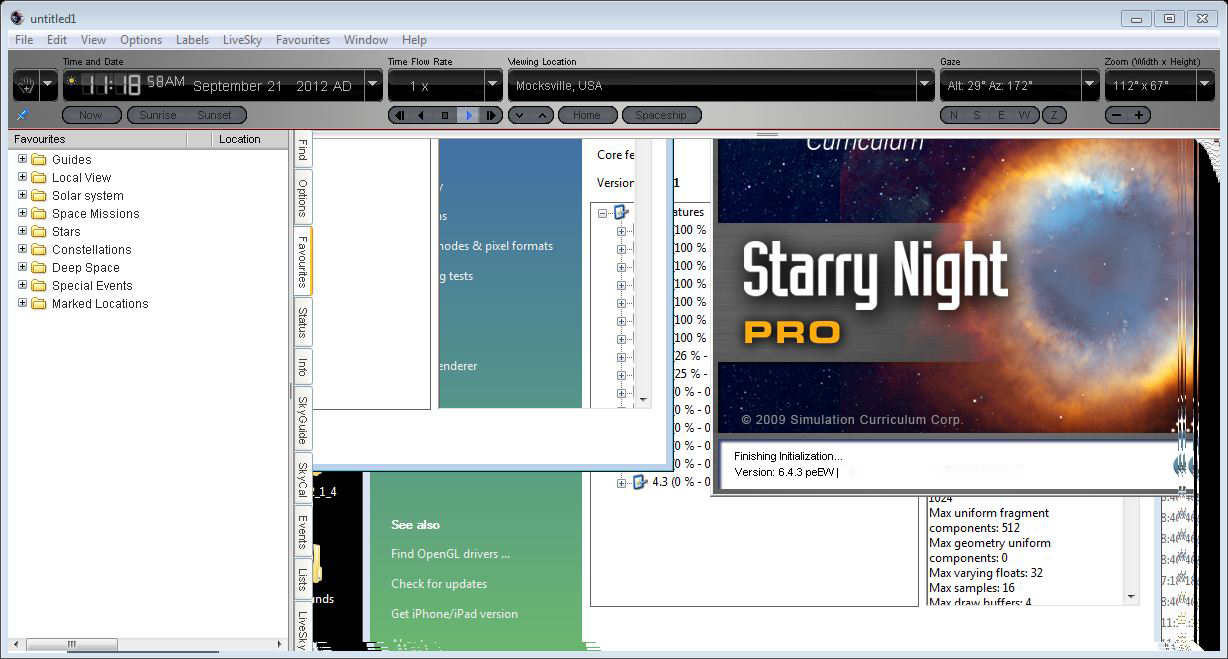
Task: Zoom in with the plus button
Action: pos(1138,115)
